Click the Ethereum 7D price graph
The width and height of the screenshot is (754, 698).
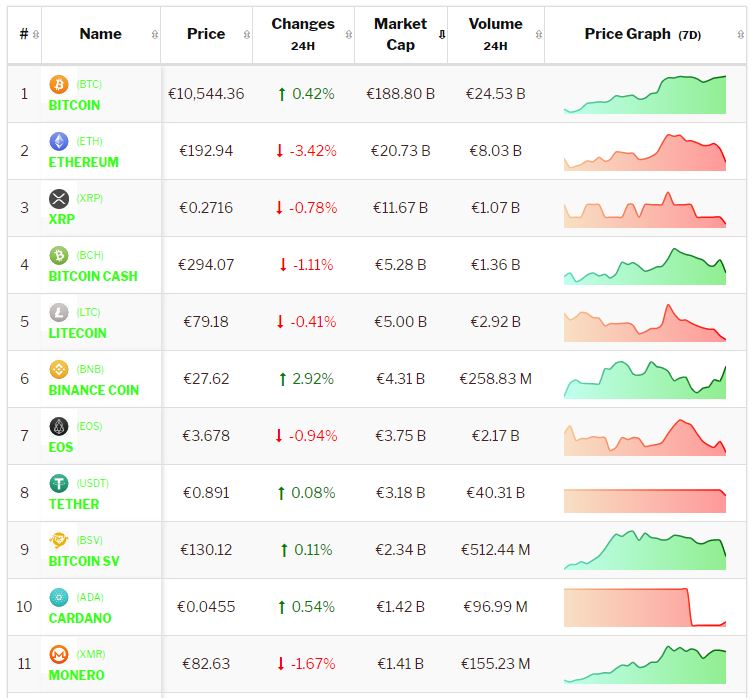(644, 152)
